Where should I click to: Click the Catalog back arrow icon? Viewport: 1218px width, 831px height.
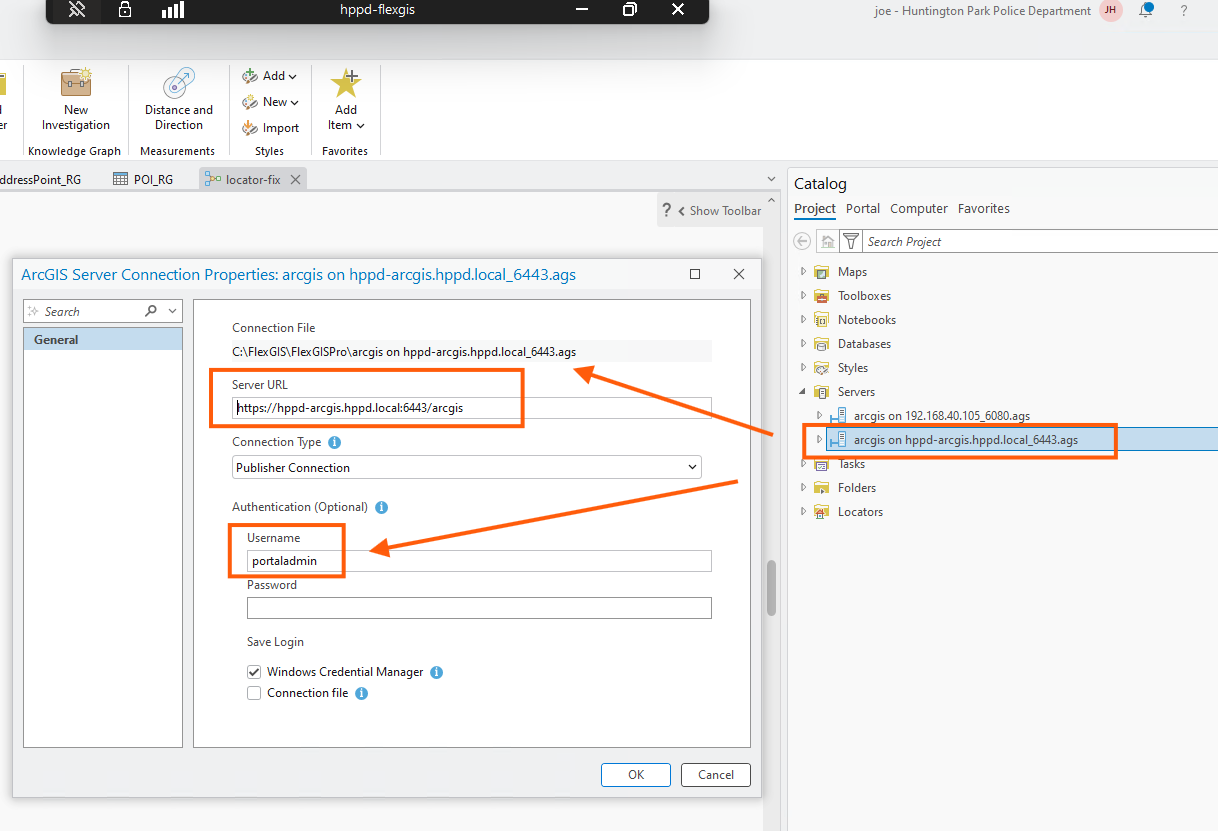[x=802, y=241]
